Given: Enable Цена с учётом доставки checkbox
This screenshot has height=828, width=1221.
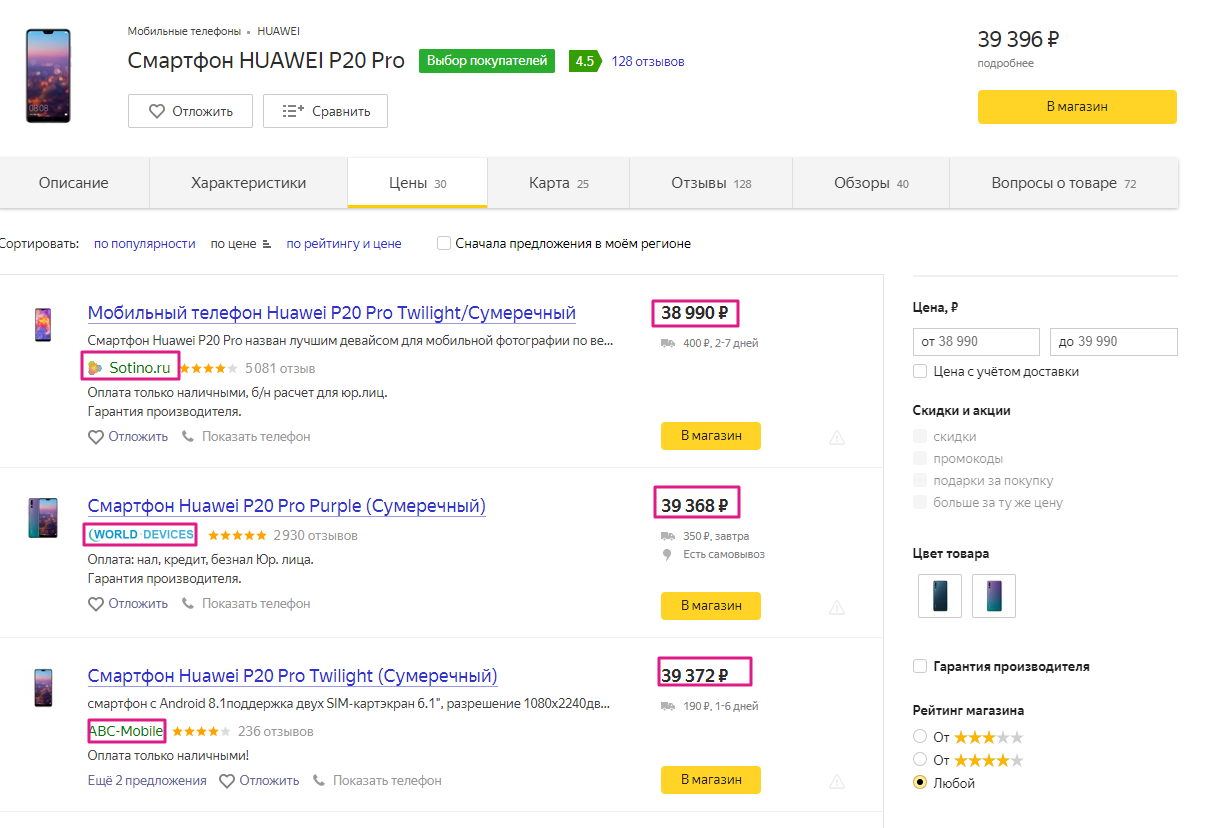Looking at the screenshot, I should click(x=920, y=371).
